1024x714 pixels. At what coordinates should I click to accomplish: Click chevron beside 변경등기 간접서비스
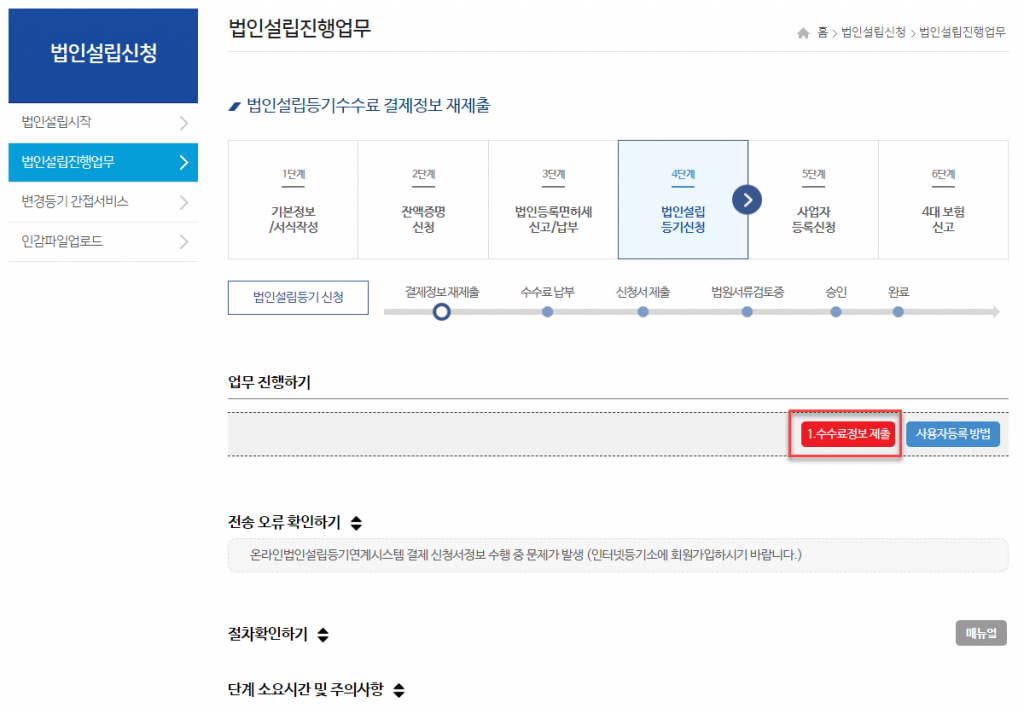(x=184, y=203)
